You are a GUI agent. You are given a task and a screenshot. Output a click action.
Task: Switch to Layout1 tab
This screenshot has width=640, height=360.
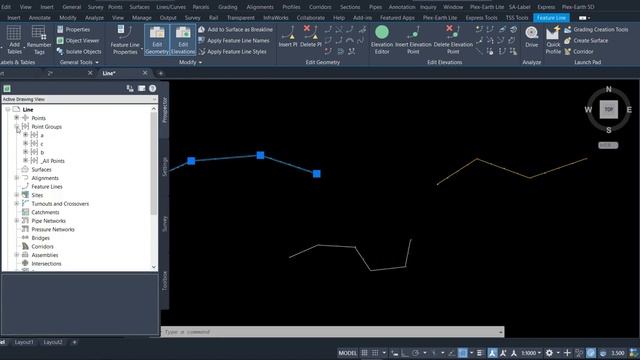pyautogui.click(x=24, y=342)
